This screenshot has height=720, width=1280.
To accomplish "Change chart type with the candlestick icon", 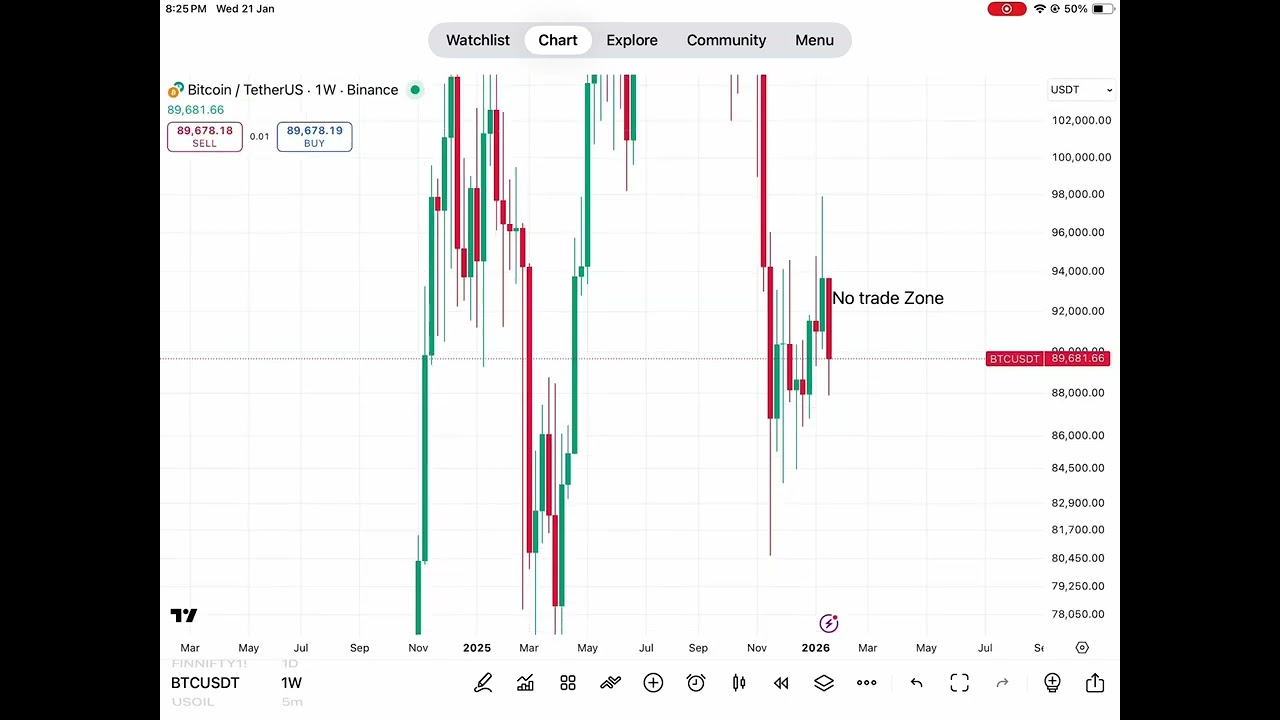I will click(739, 683).
